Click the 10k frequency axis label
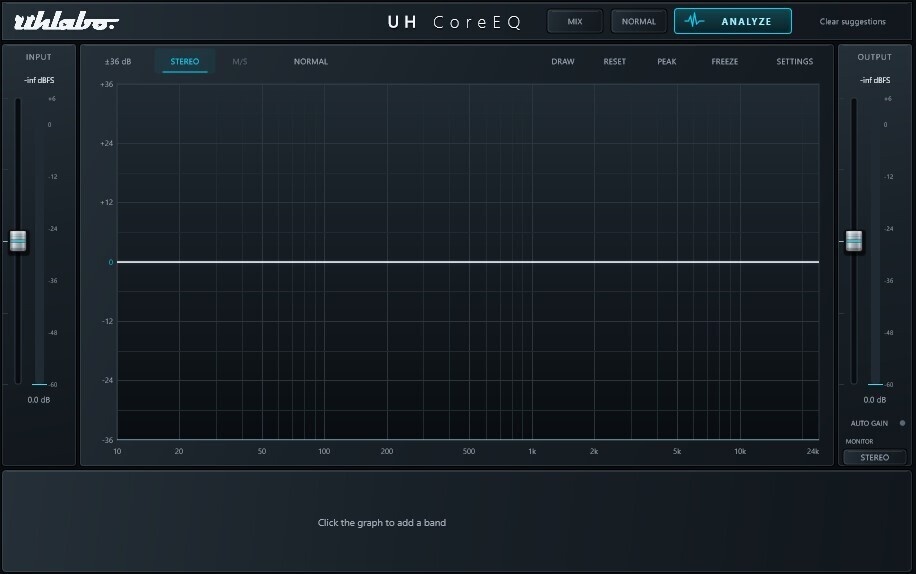Screen dimensions: 916x574 click(x=740, y=451)
